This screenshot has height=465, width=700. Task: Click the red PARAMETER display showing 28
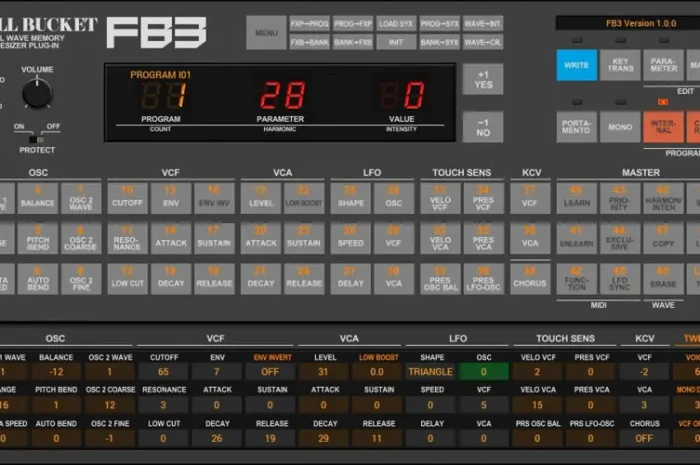(x=283, y=95)
